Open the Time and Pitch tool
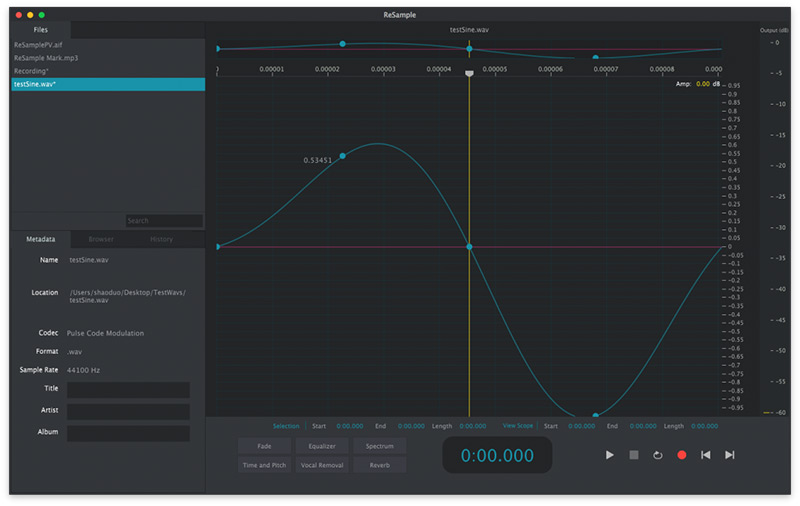The image size is (800, 506). (265, 465)
